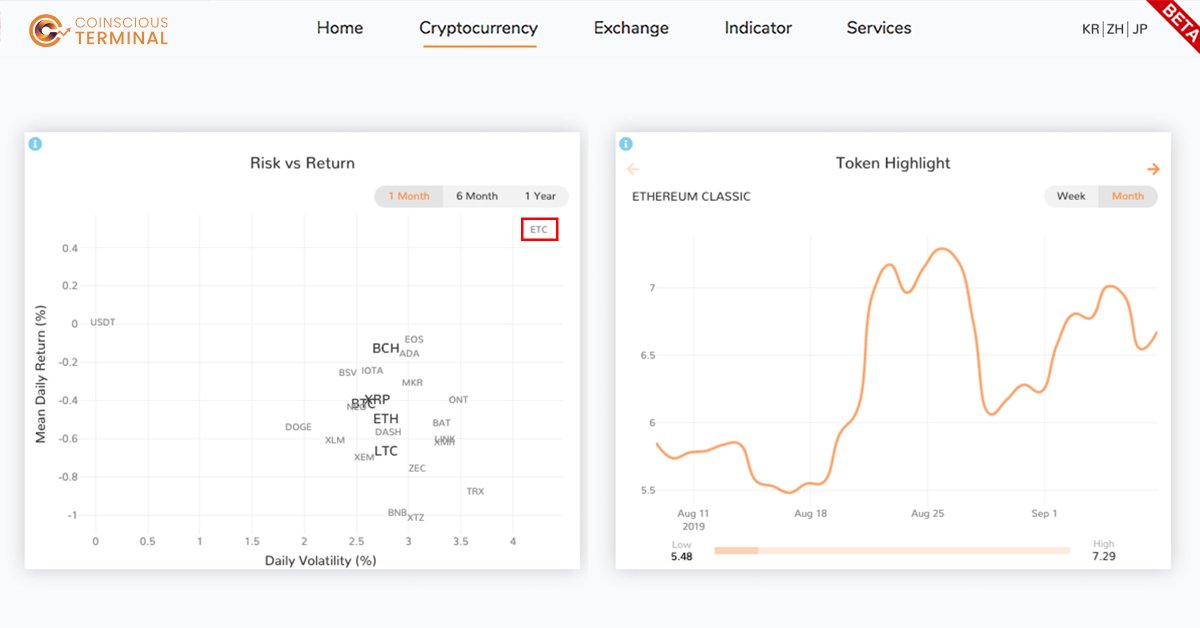Click the Aug 18 date tick
The width and height of the screenshot is (1200, 628).
tap(810, 513)
